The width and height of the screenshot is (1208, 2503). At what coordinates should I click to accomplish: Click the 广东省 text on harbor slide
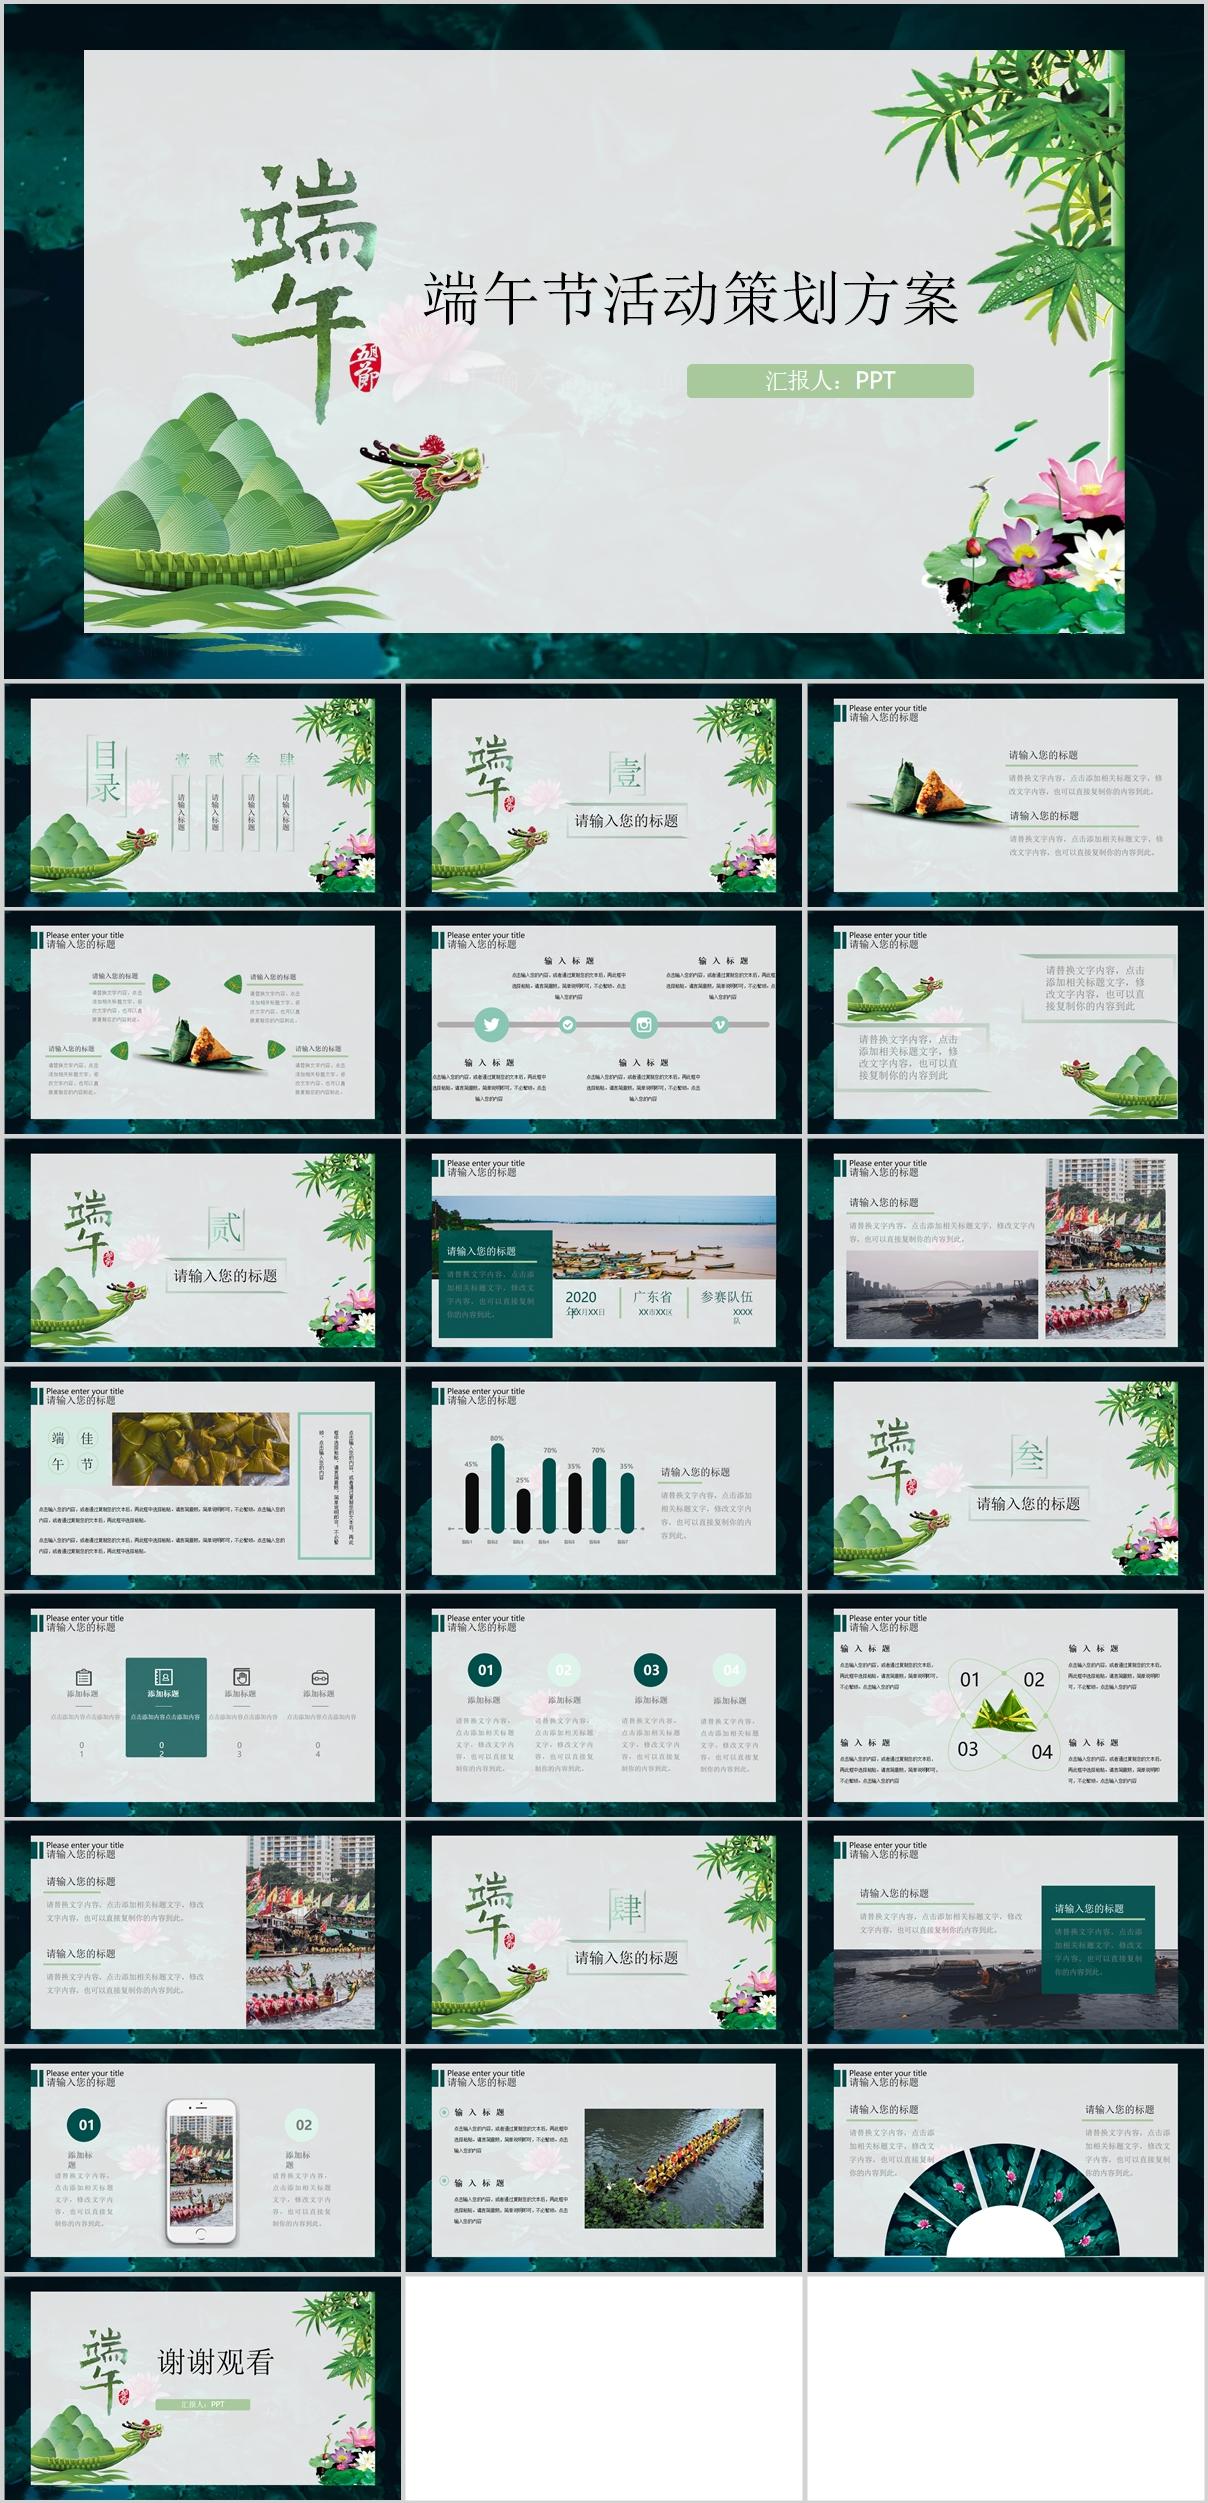click(652, 1296)
